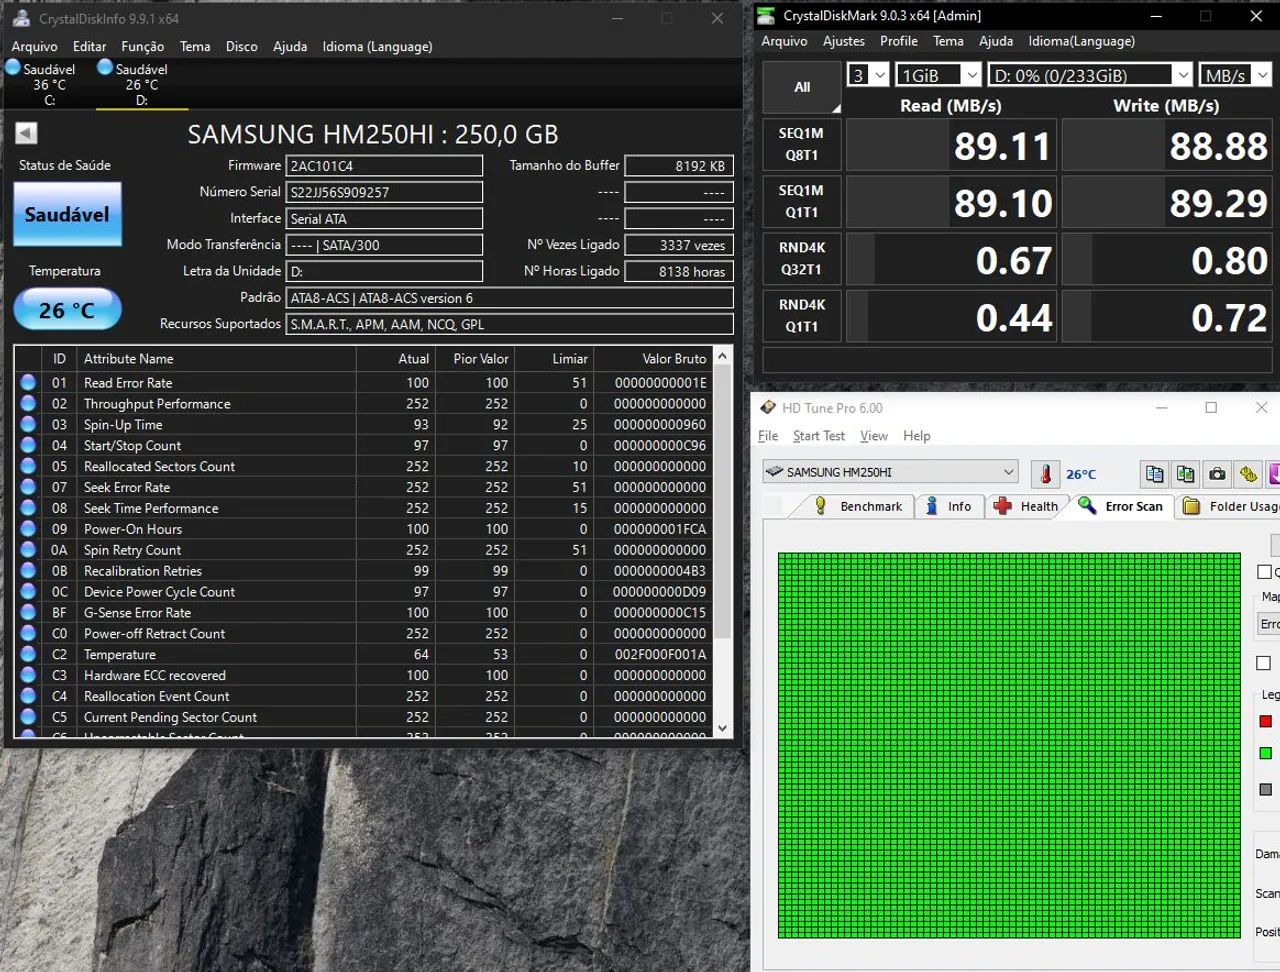Switch to the Health tab in HD Tune
Image resolution: width=1280 pixels, height=972 pixels.
(1027, 506)
